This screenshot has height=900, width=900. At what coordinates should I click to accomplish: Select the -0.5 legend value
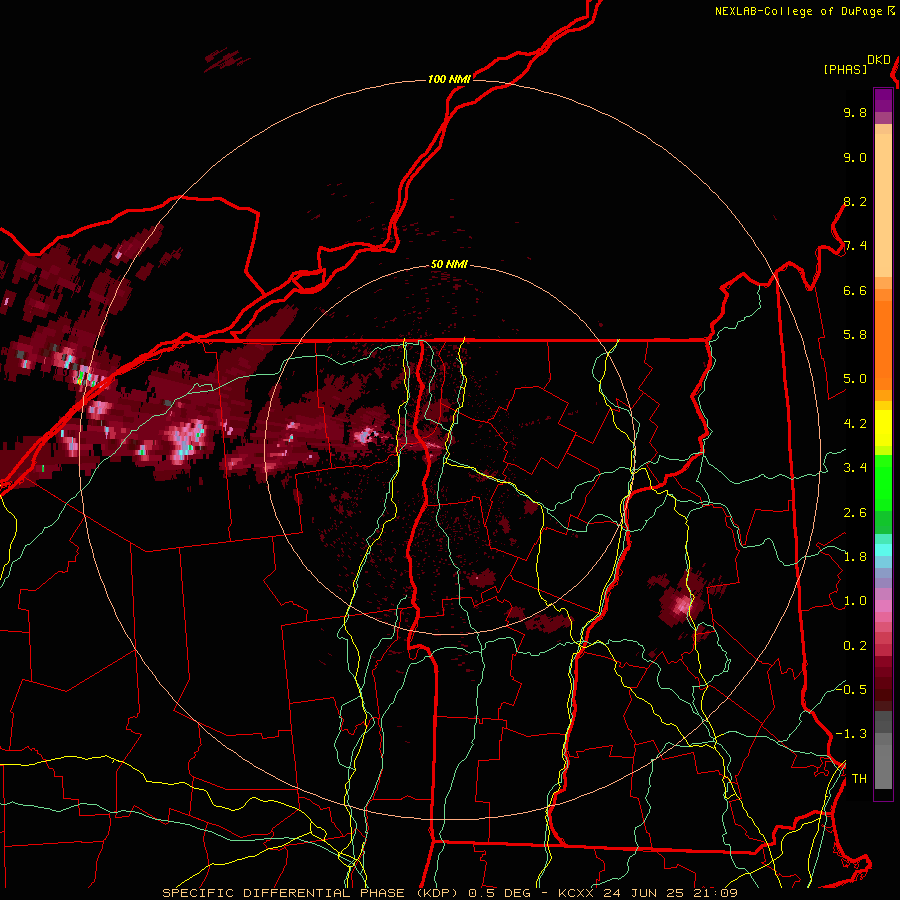click(x=851, y=689)
